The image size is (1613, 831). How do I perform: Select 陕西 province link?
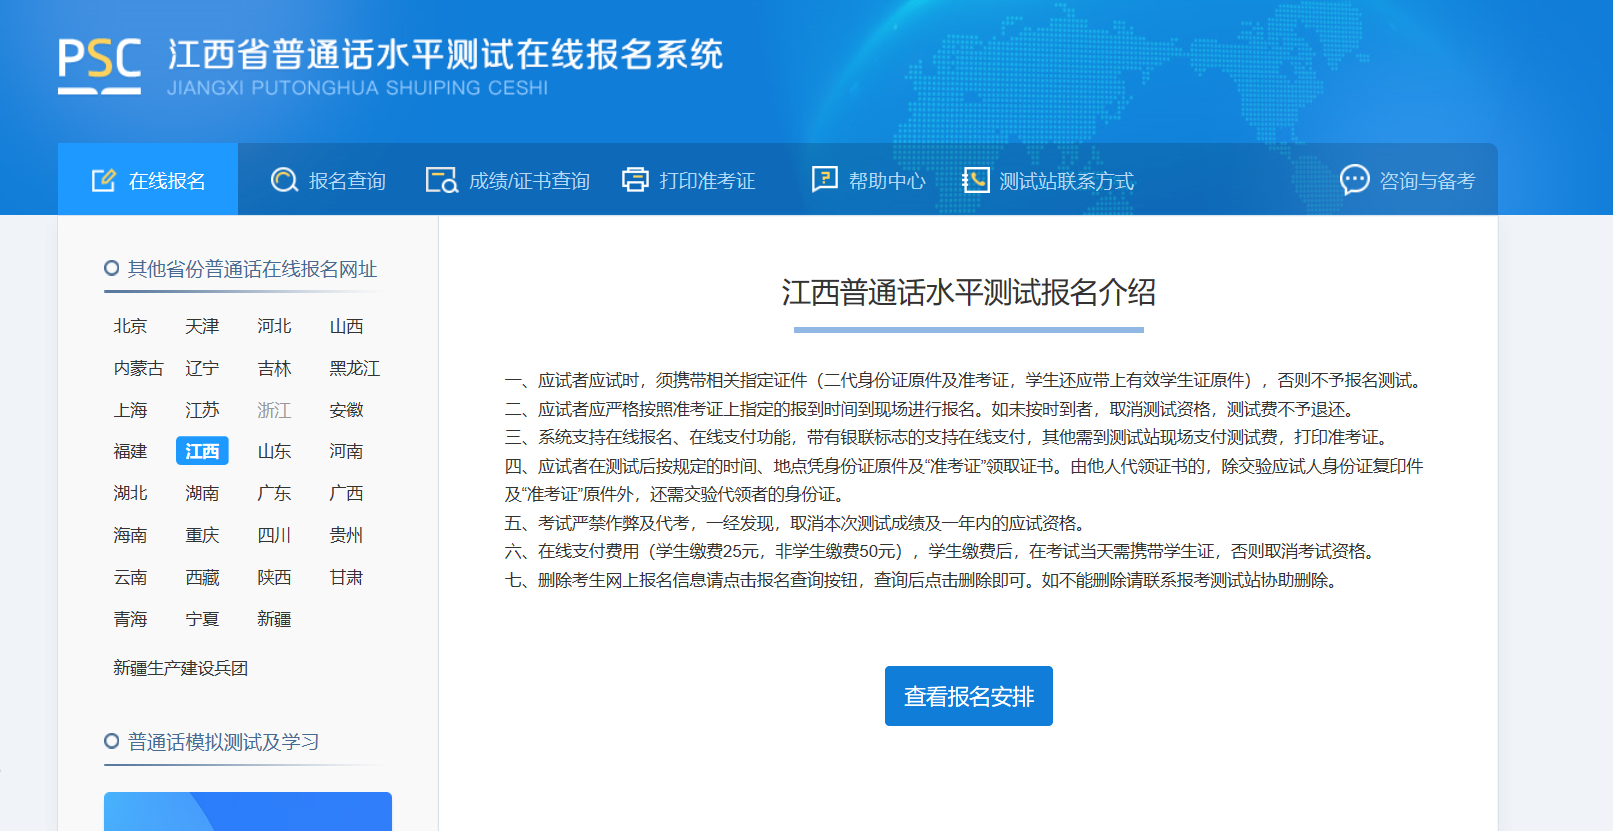tap(274, 577)
